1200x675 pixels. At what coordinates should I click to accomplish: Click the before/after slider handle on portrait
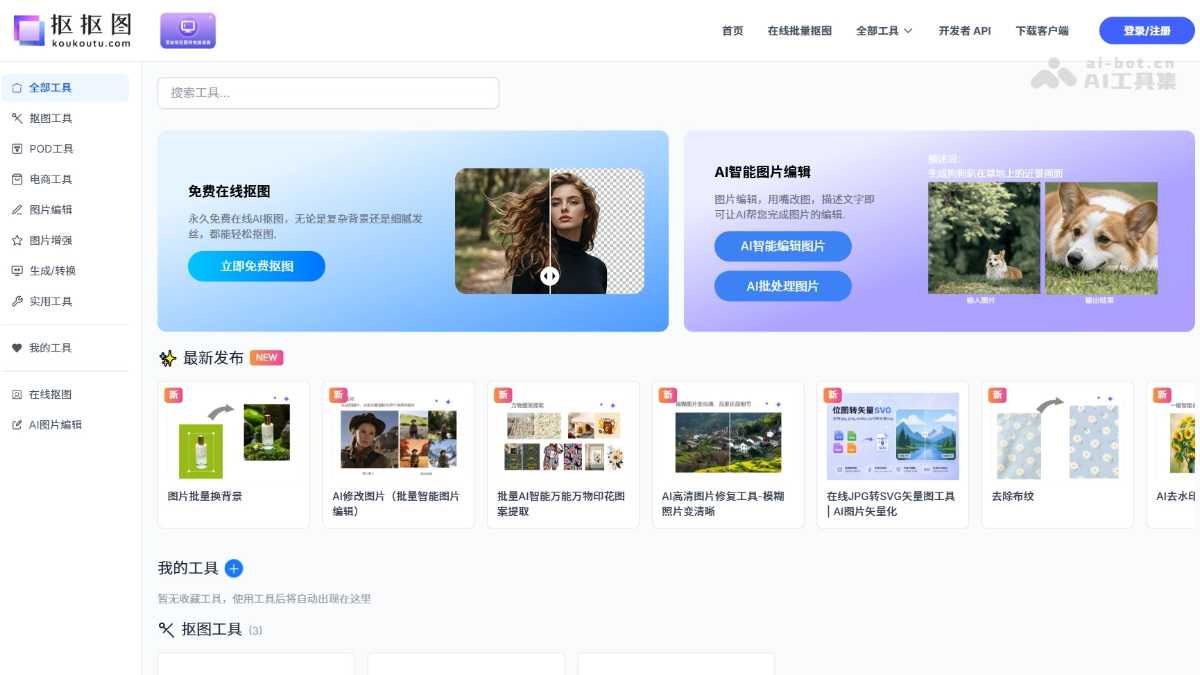pyautogui.click(x=550, y=276)
